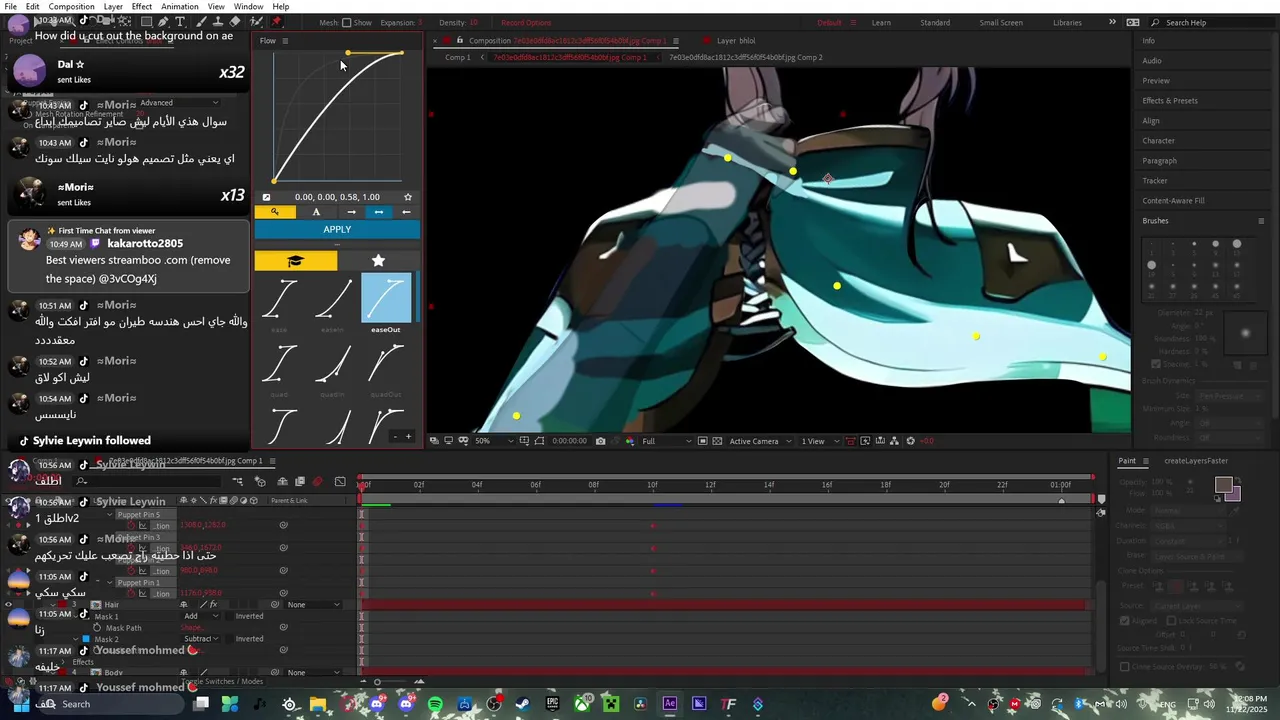The image size is (1280, 720).
Task: Enable the Lock Source Time checkbox
Action: coord(1172,621)
